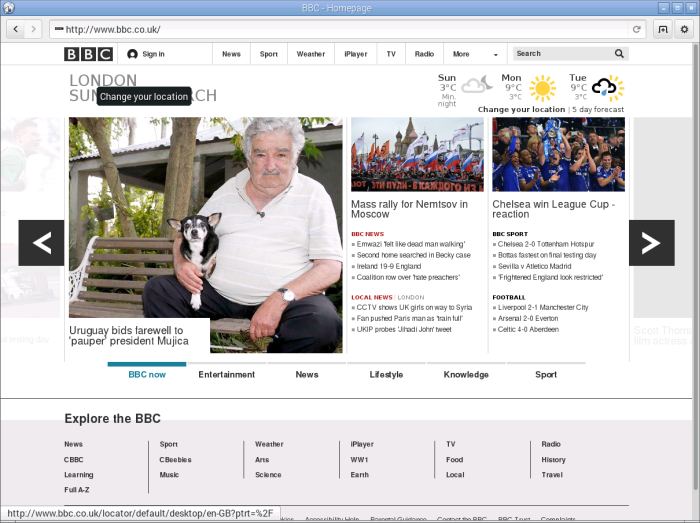700x523 pixels.
Task: Open News in the top navigation
Action: [231, 54]
